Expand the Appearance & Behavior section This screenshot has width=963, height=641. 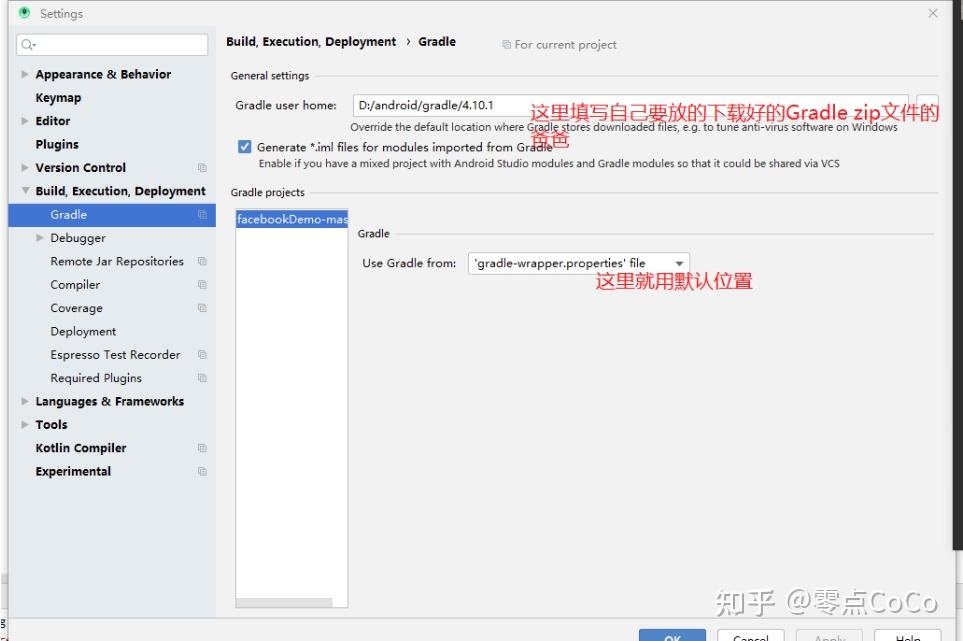(25, 74)
